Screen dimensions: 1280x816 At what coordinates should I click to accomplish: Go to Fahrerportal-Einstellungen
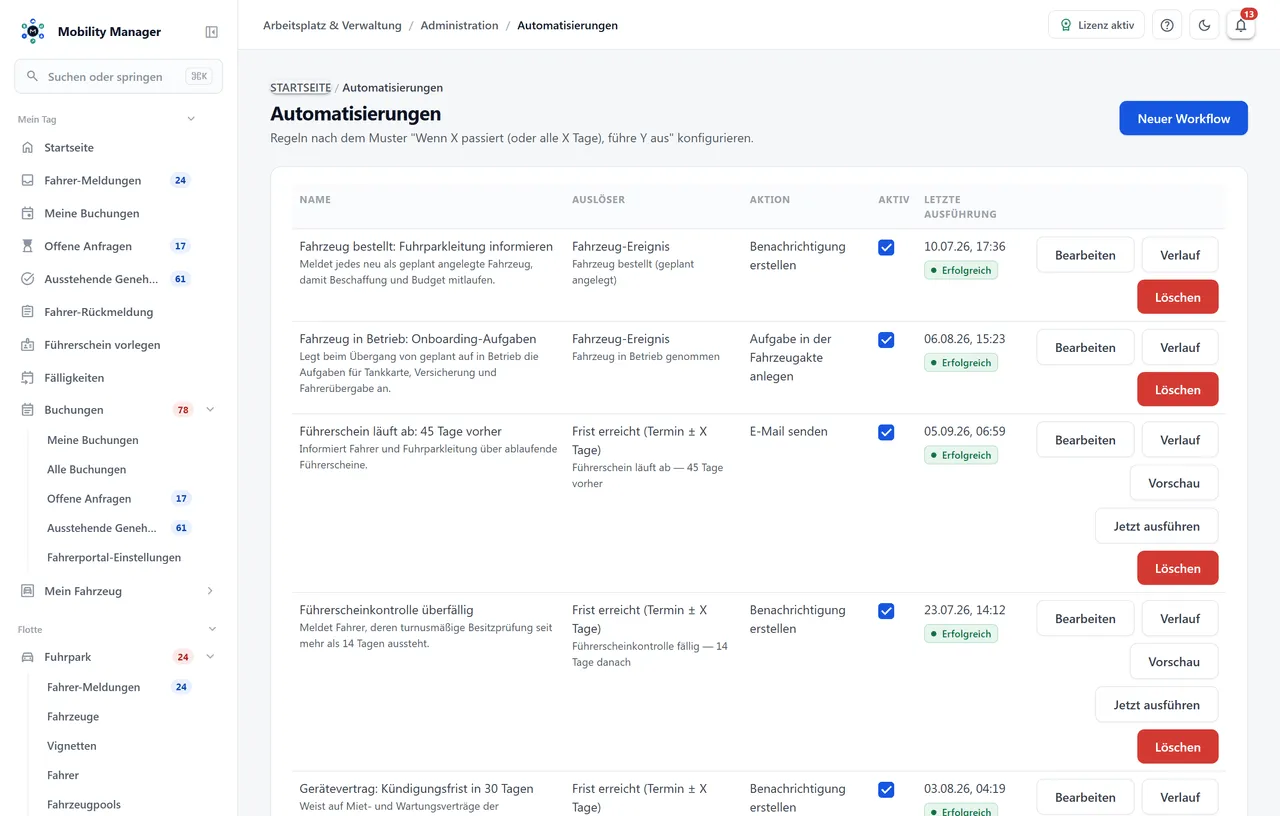pyautogui.click(x=114, y=558)
